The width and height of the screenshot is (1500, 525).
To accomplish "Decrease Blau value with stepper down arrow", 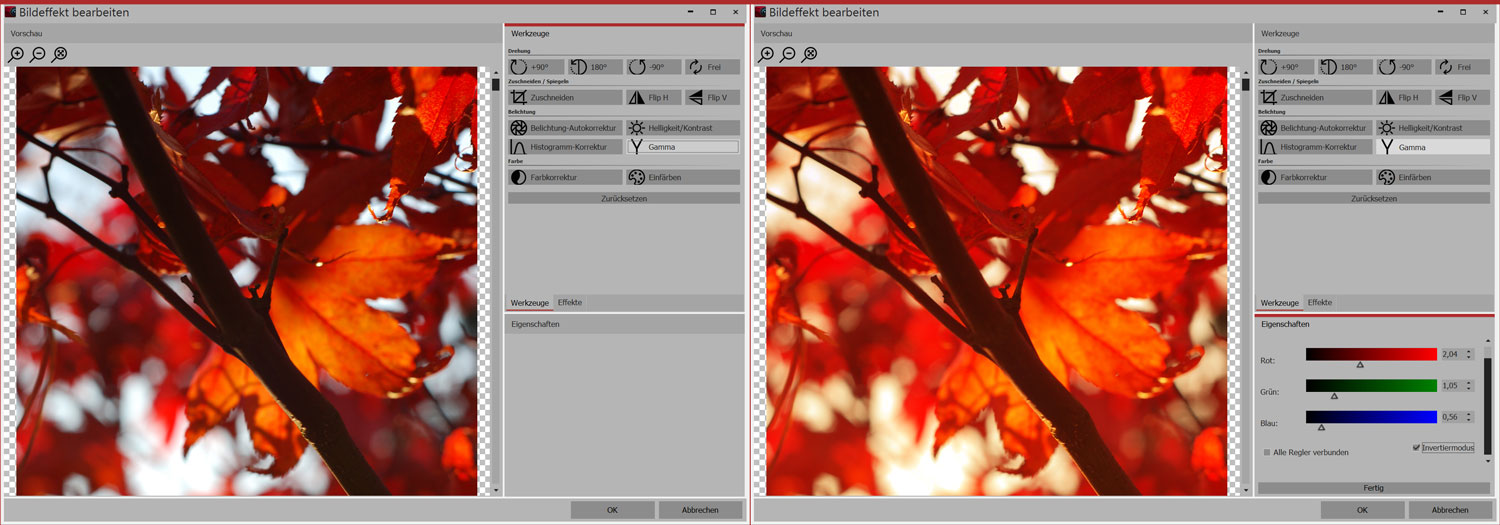I will tap(1469, 420).
